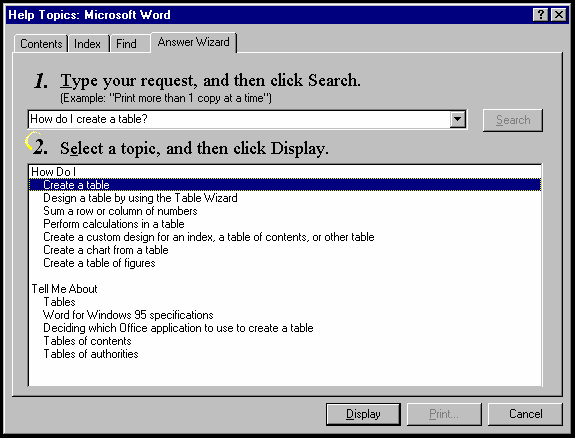Screen dimensions: 575x438
Task: Click the Print button
Action: tap(444, 414)
